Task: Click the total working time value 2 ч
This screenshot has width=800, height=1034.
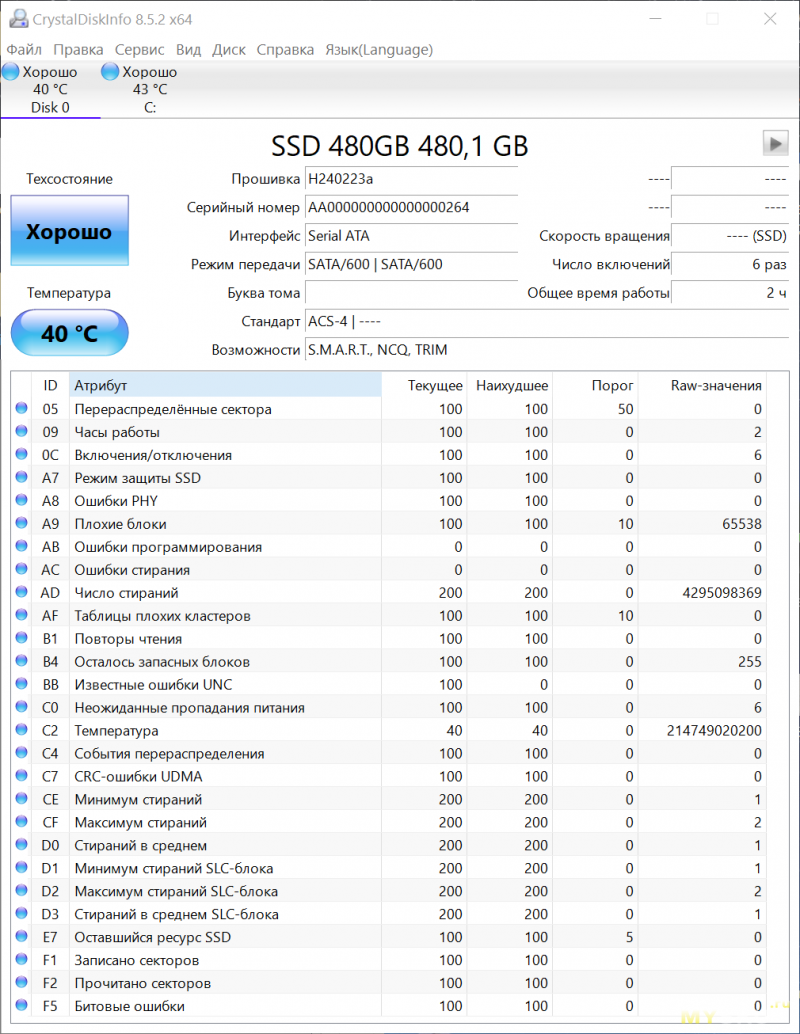Action: click(730, 293)
